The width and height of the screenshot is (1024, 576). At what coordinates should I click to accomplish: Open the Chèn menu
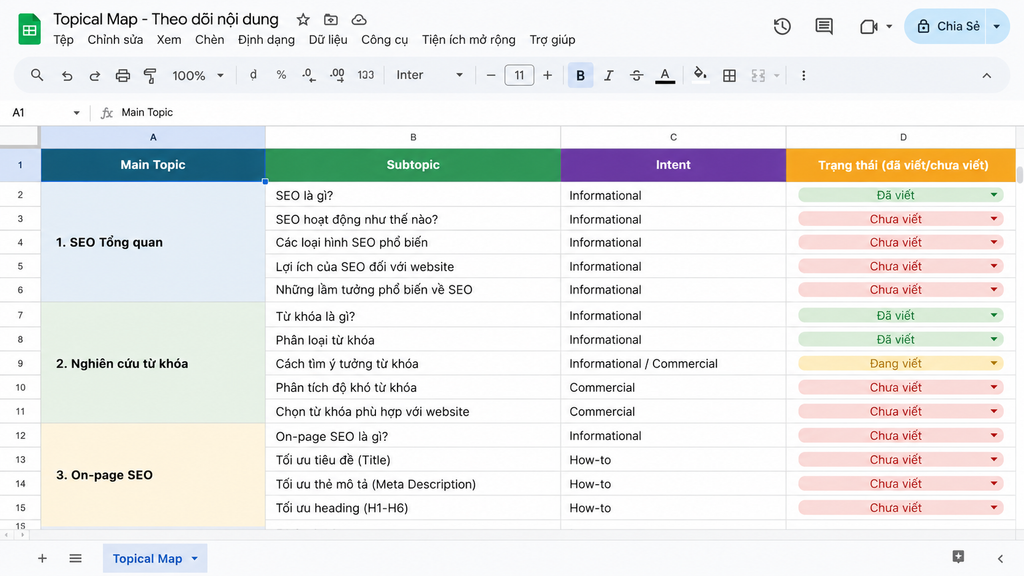click(210, 40)
